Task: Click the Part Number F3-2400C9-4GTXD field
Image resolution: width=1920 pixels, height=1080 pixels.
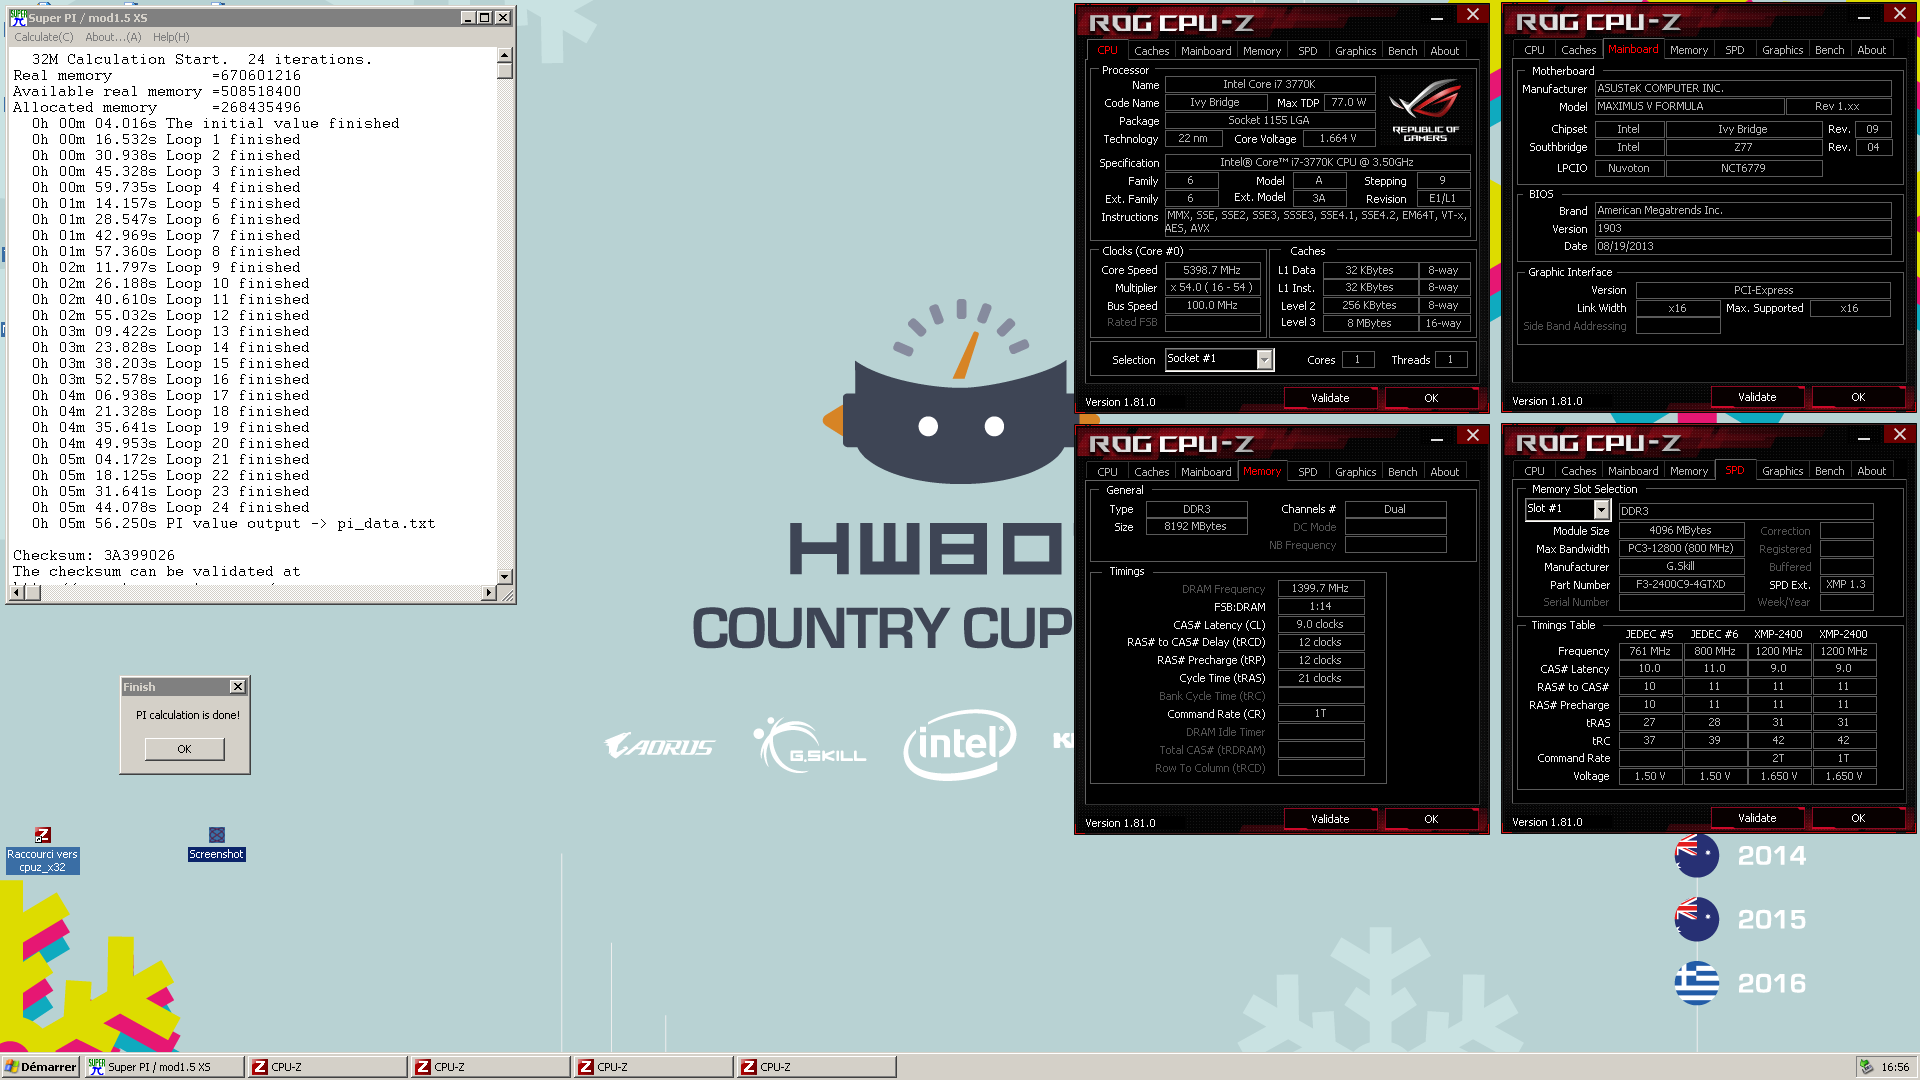Action: [x=1681, y=585]
